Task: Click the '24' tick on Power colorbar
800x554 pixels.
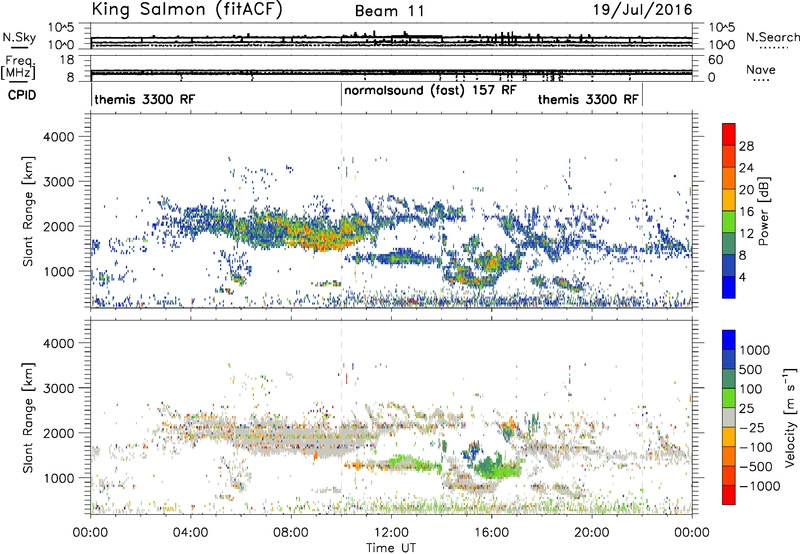Action: click(746, 168)
